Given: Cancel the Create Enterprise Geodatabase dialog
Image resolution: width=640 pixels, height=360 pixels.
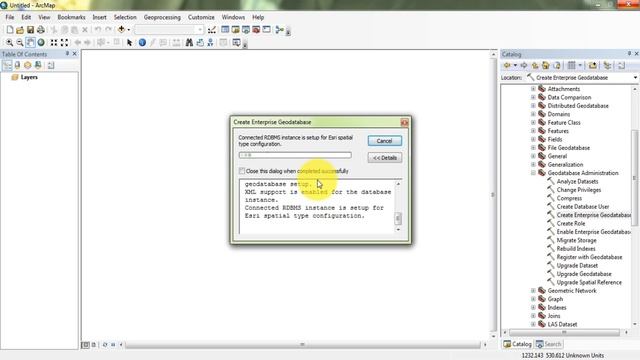Looking at the screenshot, I should coord(384,141).
